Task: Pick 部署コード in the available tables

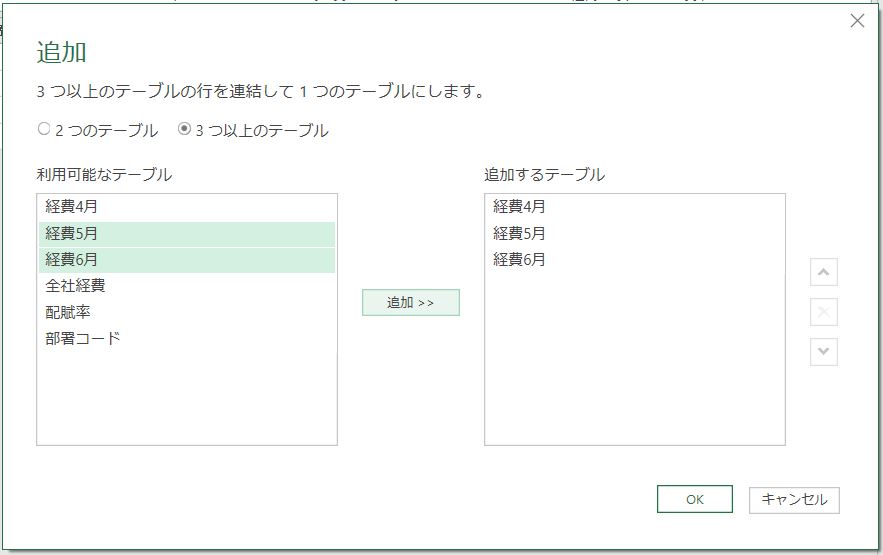Action: click(83, 338)
